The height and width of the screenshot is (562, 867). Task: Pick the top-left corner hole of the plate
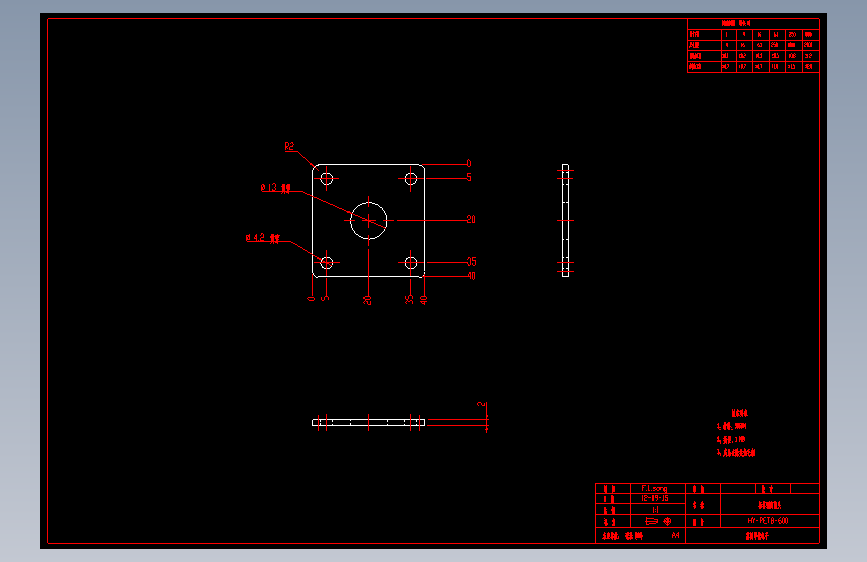pyautogui.click(x=327, y=179)
